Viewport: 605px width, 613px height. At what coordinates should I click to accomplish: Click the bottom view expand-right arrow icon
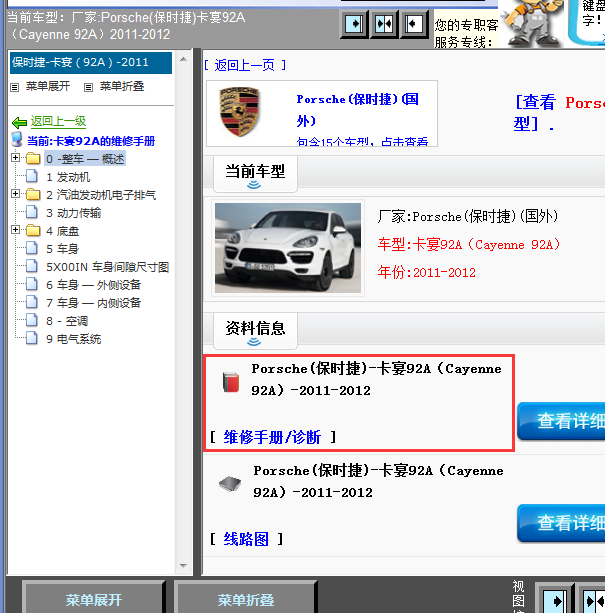(x=555, y=600)
